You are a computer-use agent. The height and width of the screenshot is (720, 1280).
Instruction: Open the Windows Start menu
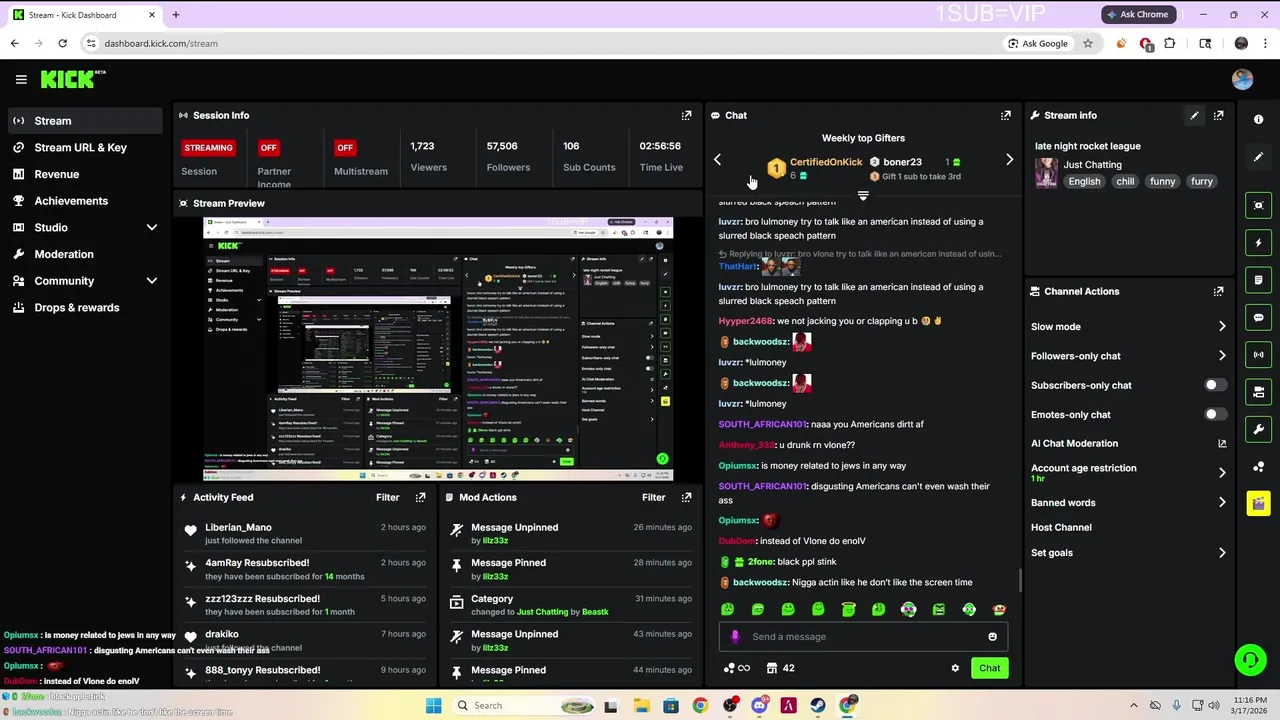(x=433, y=705)
